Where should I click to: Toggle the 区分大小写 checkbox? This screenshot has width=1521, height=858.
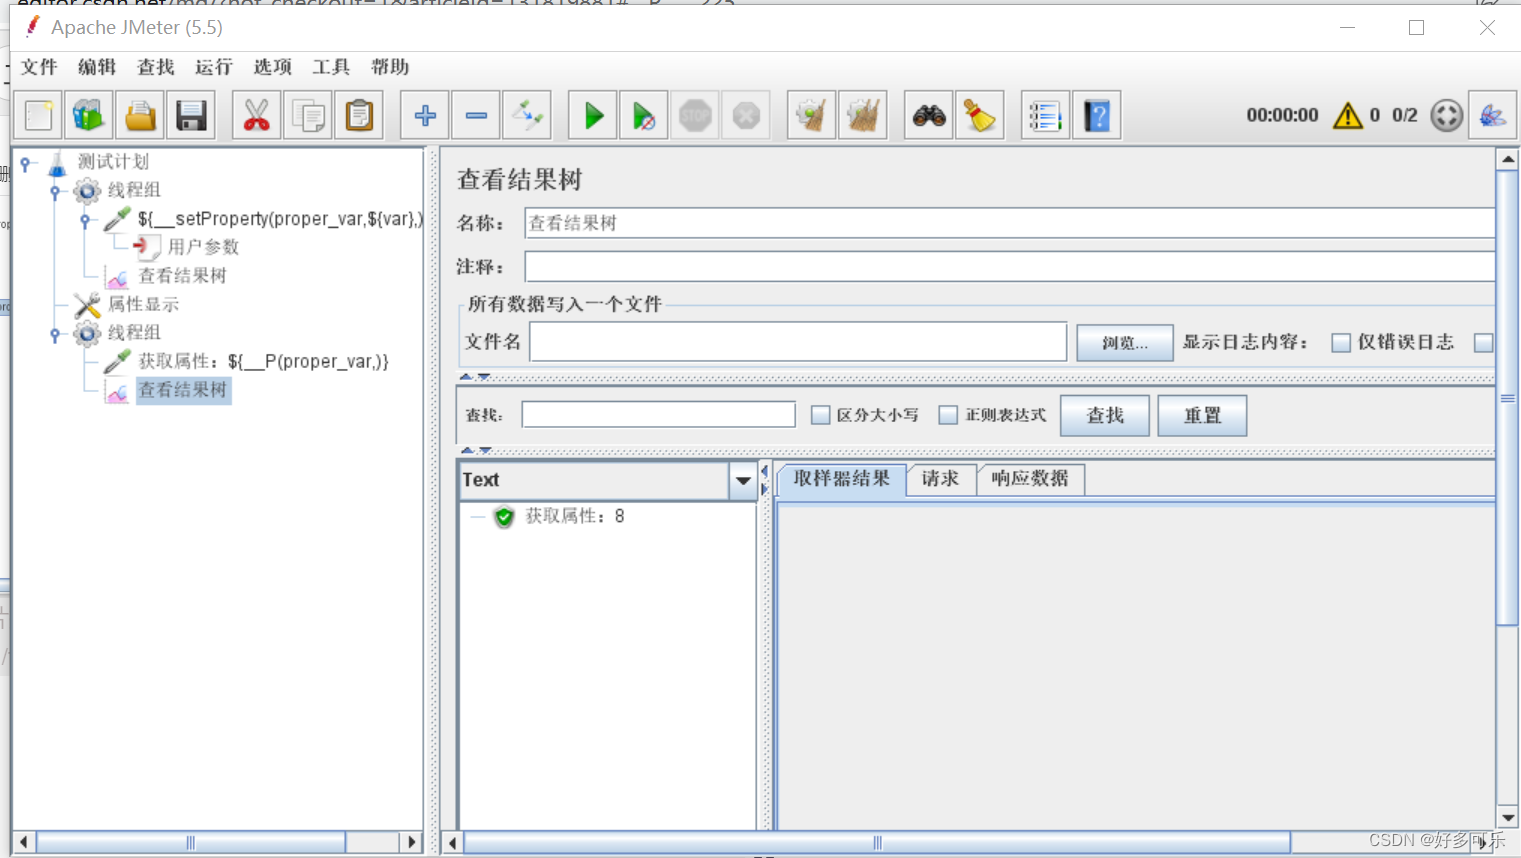click(x=820, y=415)
